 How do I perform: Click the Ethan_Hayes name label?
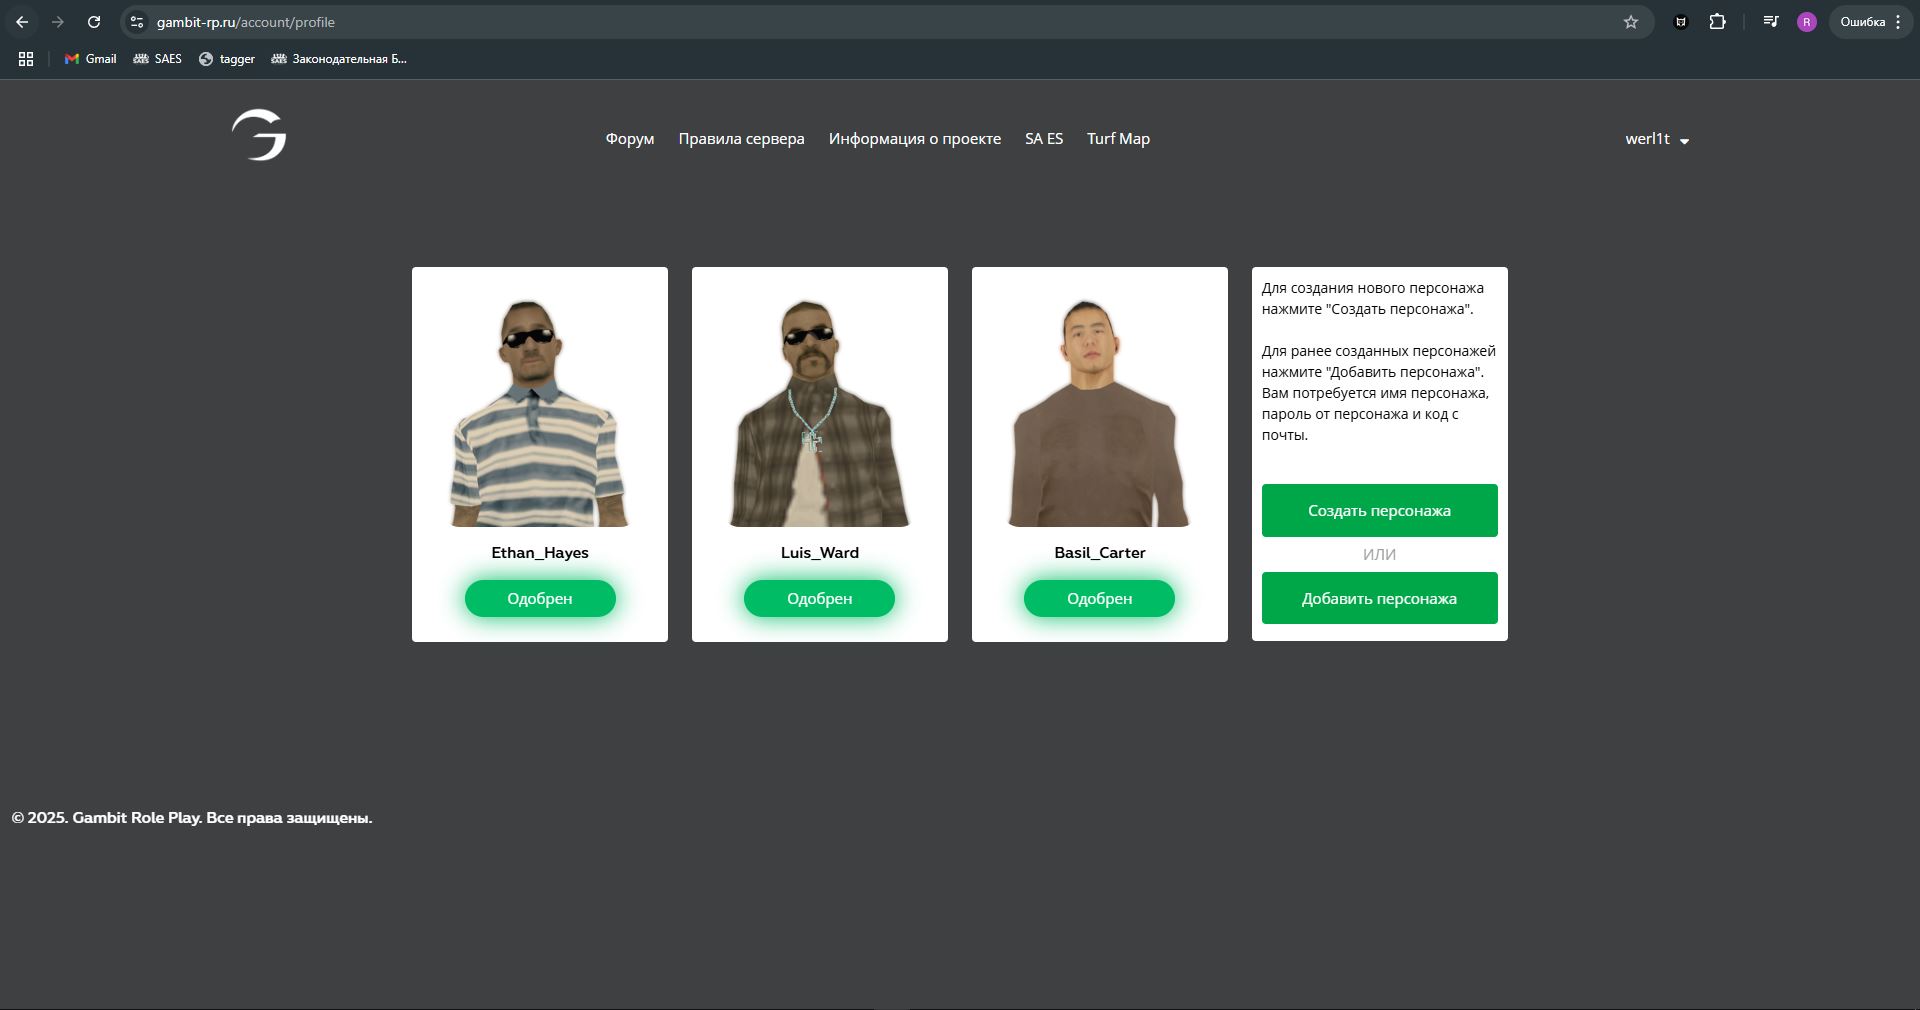coord(540,553)
